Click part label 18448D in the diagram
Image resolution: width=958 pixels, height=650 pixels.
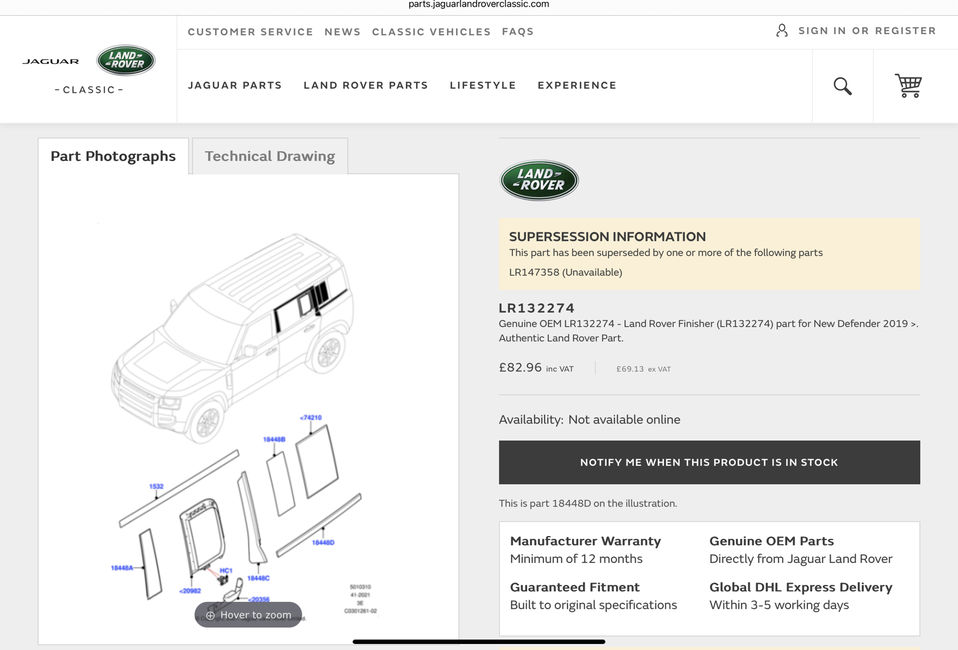(x=323, y=542)
